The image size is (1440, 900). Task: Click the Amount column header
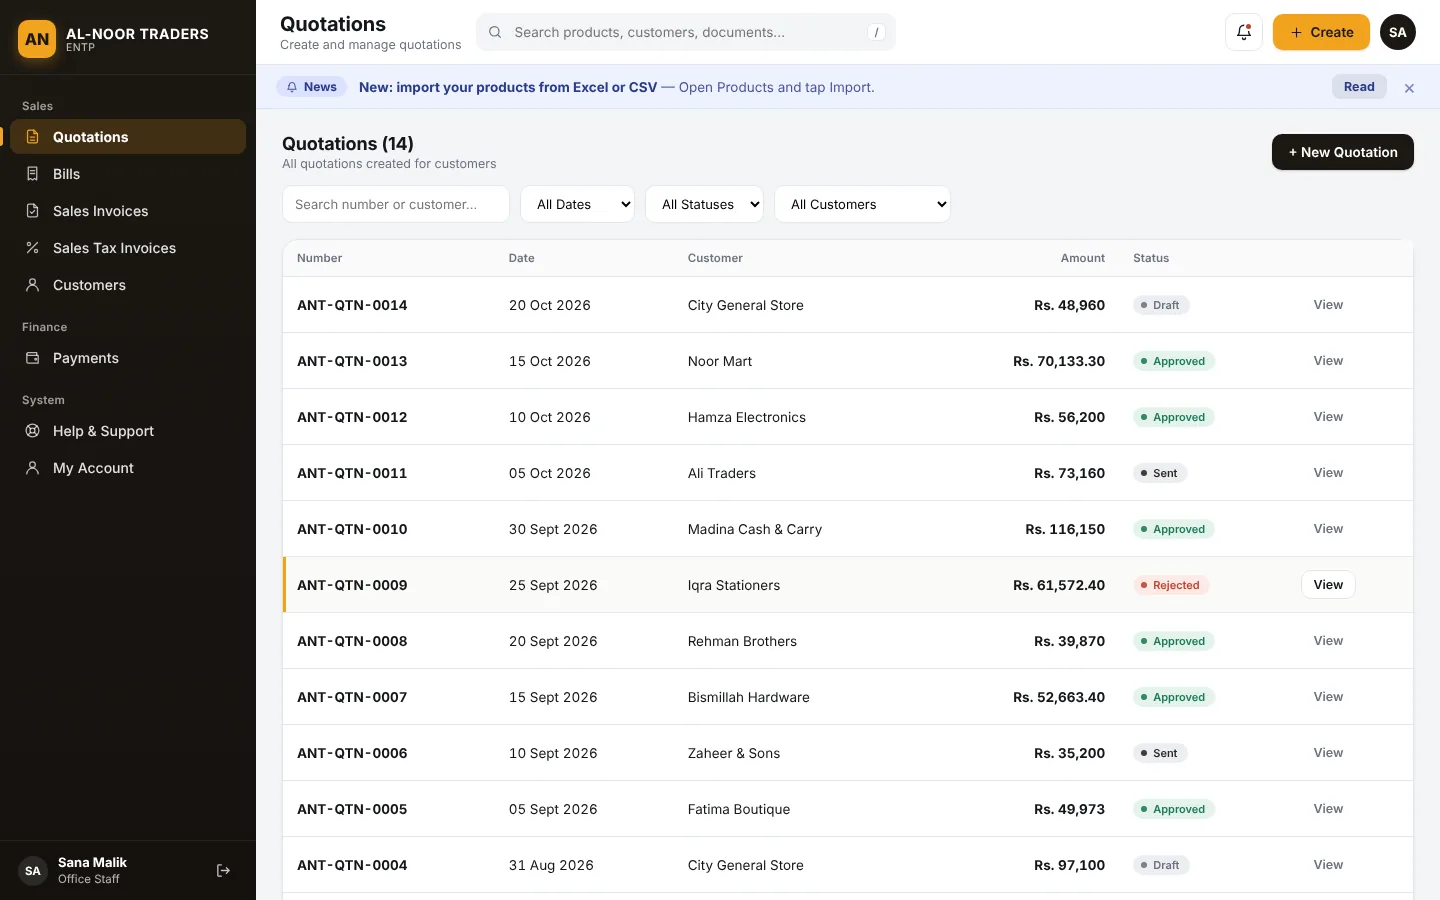[1082, 258]
